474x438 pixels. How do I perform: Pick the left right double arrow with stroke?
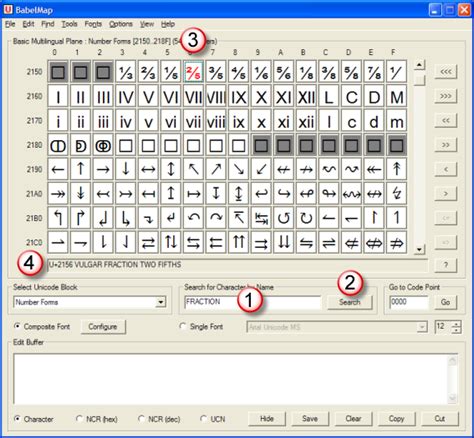tap(374, 243)
